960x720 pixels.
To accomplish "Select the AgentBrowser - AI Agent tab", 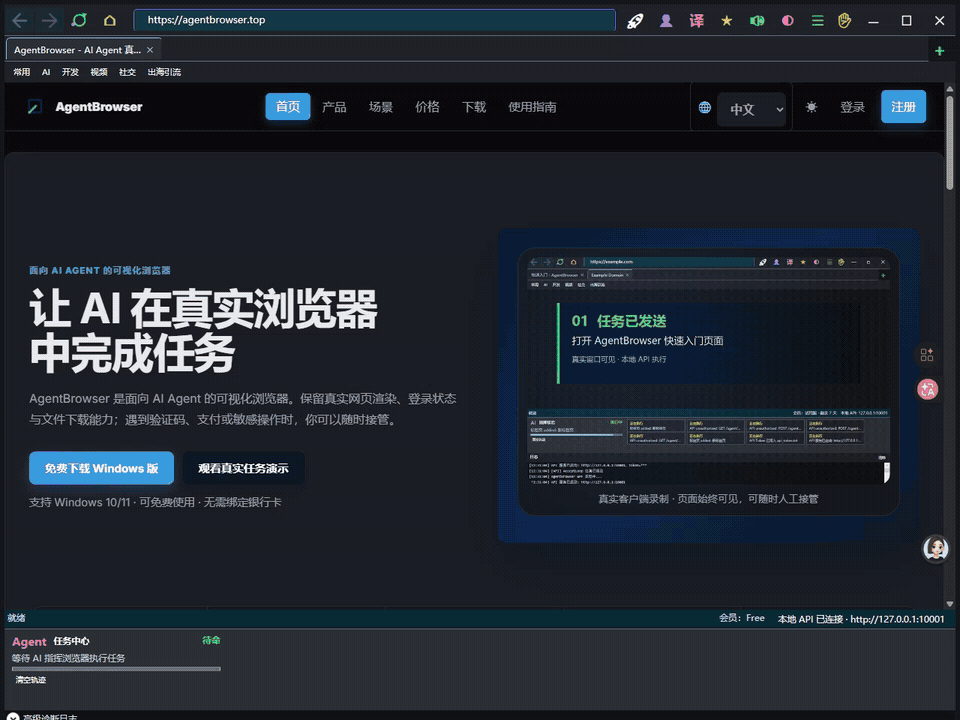I will 78,50.
